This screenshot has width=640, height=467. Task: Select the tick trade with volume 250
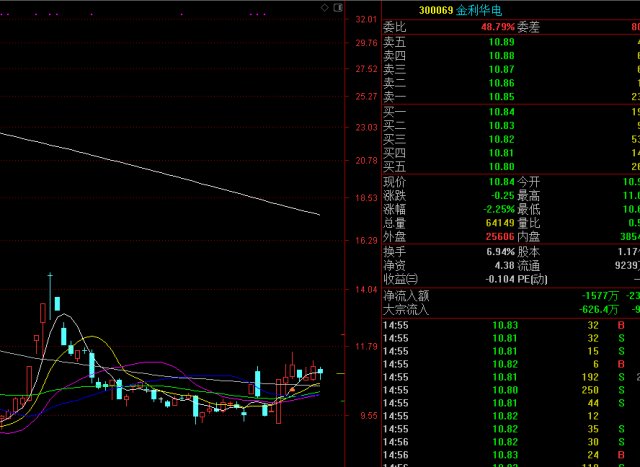point(589,389)
